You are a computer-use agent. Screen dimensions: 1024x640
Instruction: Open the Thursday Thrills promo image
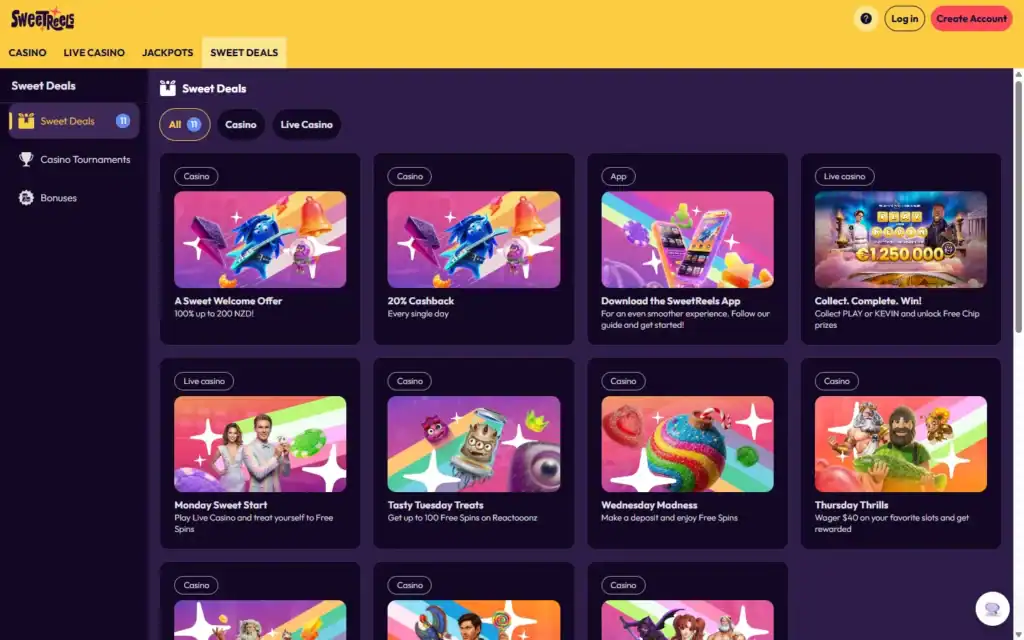coord(901,444)
